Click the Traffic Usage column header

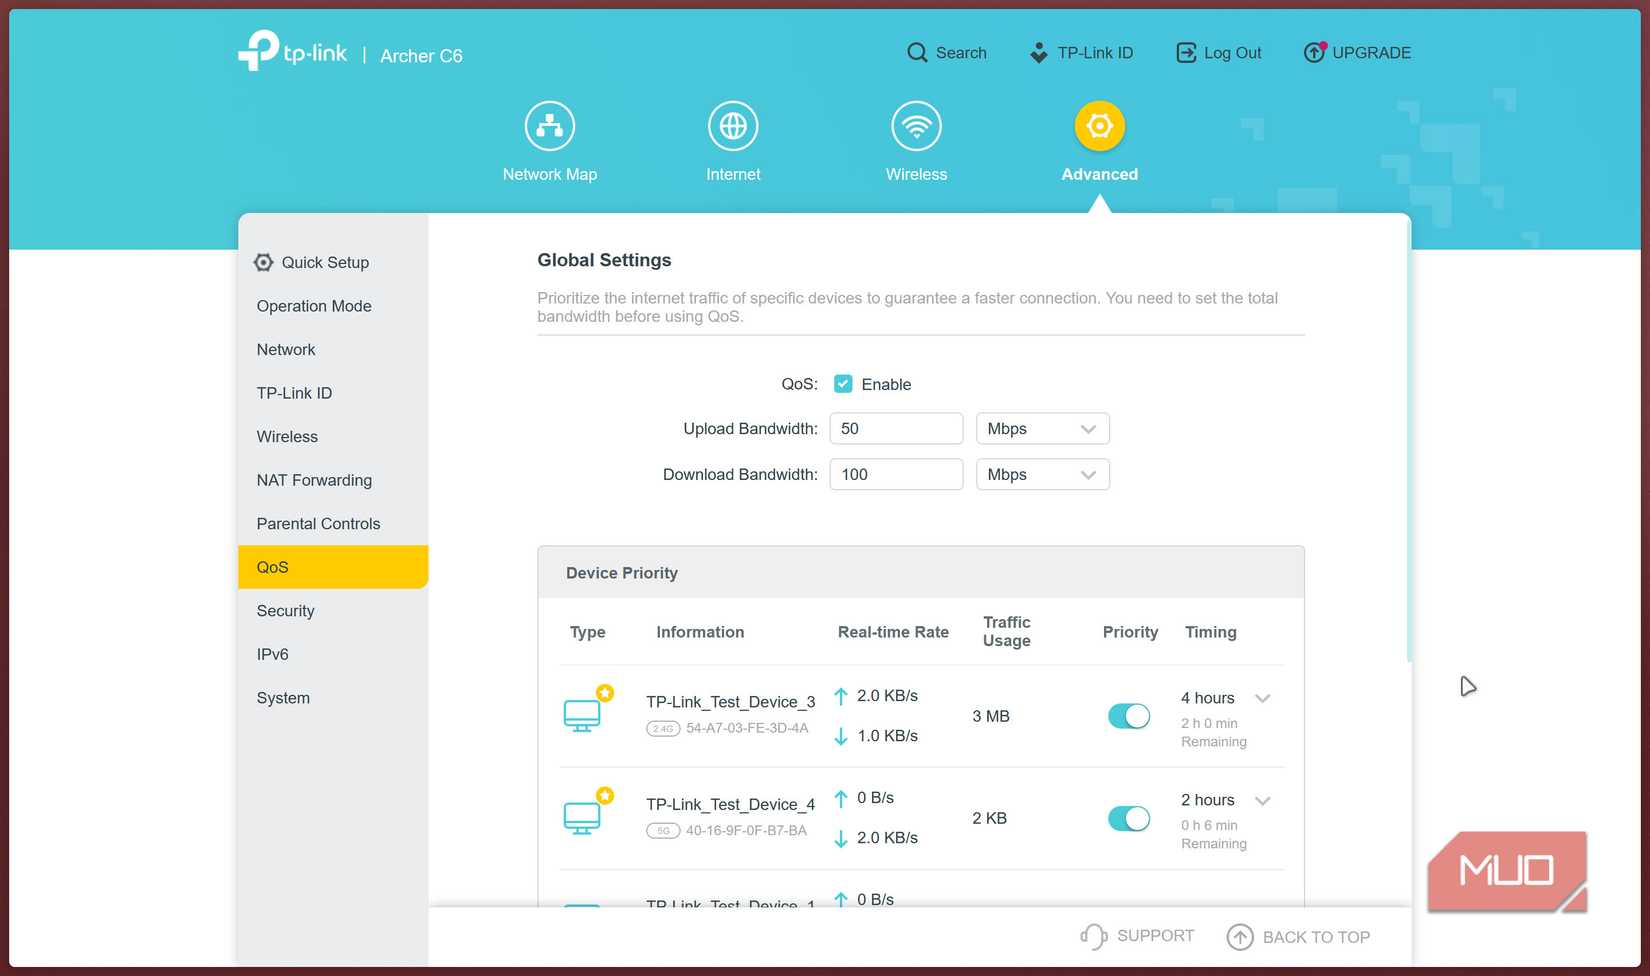pos(1006,631)
